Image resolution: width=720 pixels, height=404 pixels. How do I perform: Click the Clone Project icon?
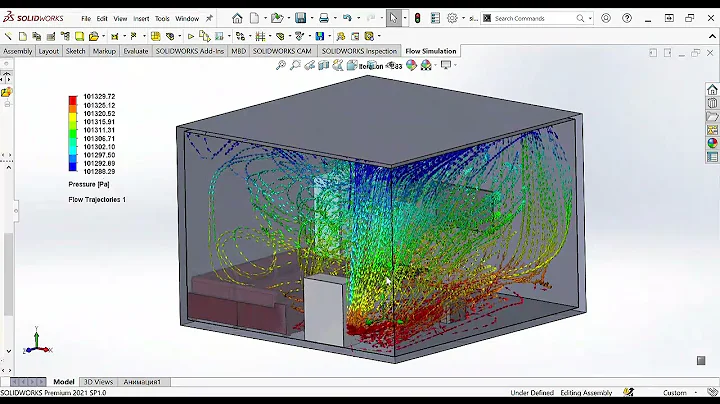click(x=37, y=36)
